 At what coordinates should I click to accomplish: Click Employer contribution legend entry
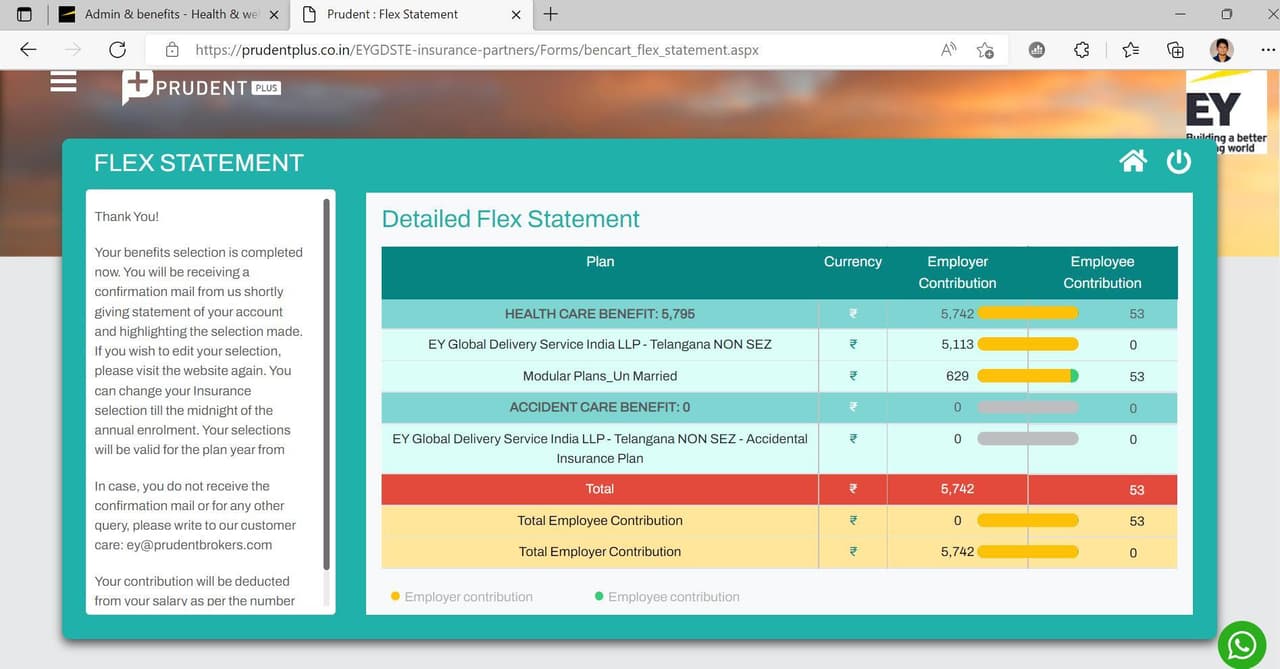(462, 597)
